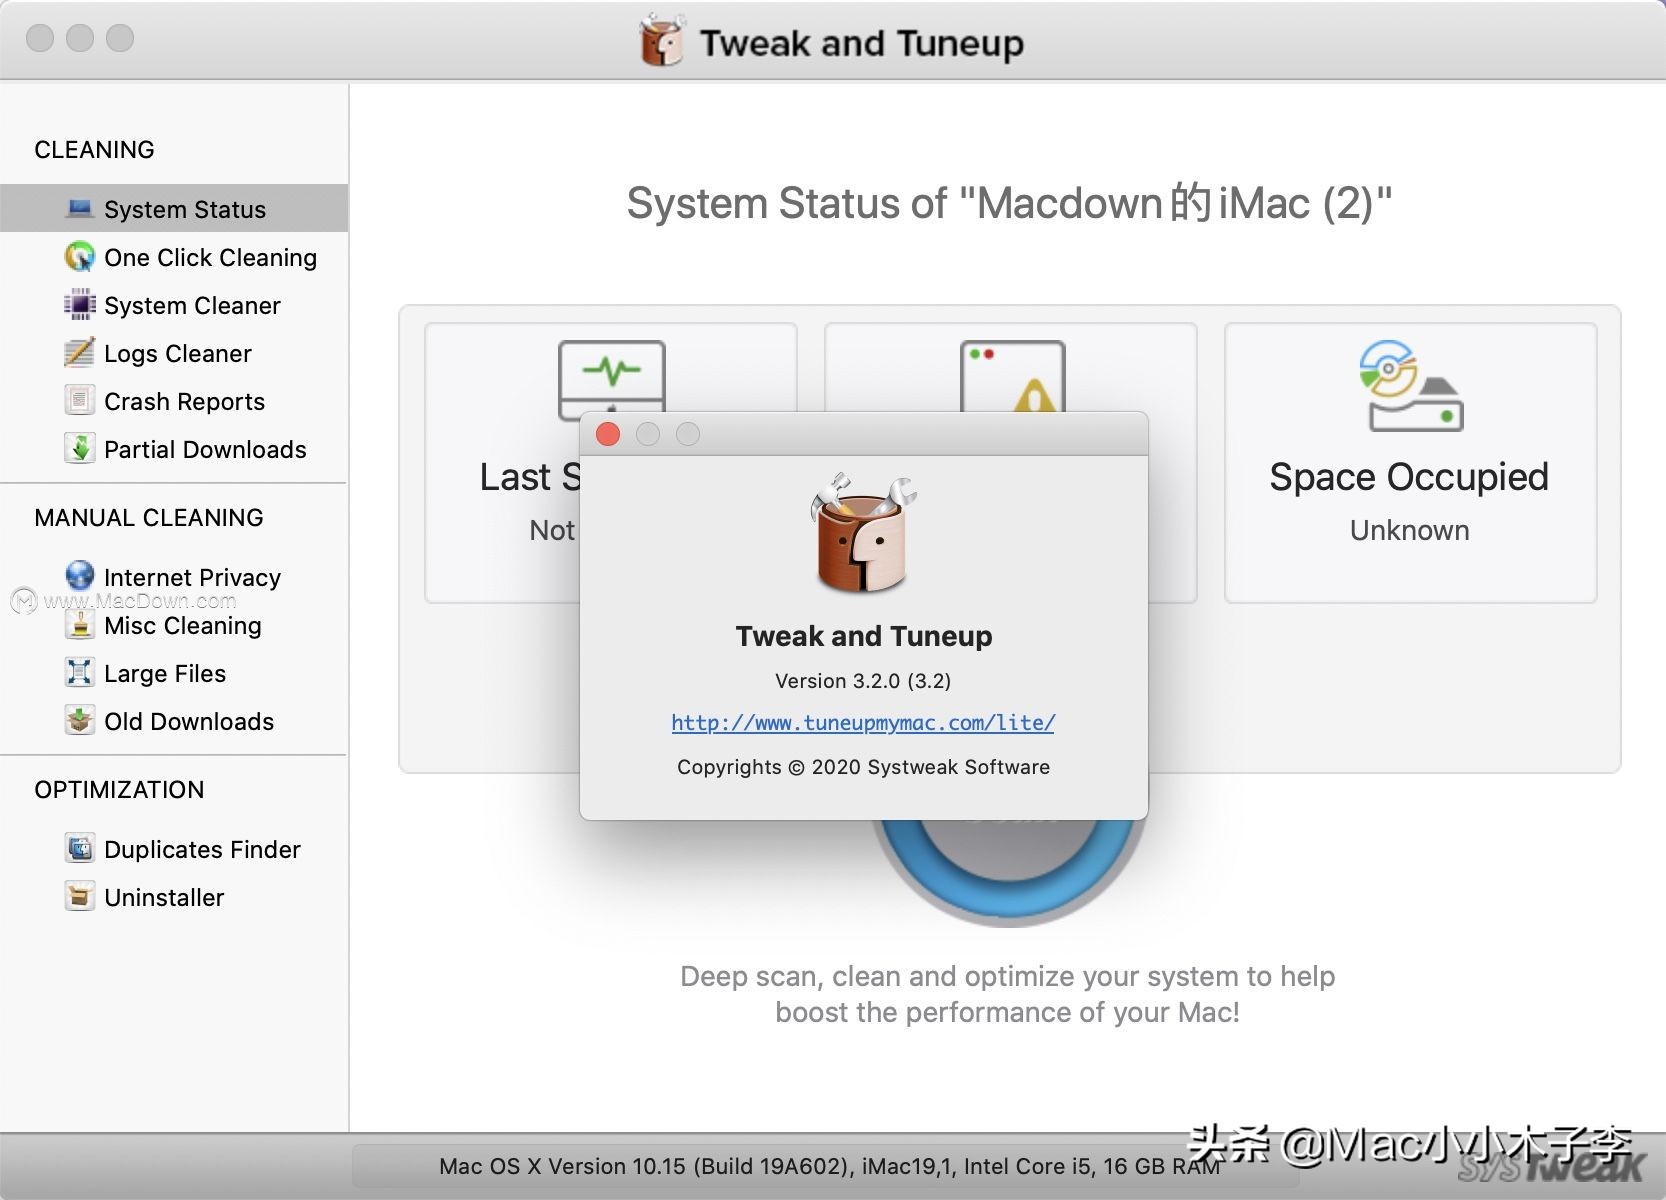Select the Large Files icon
Image resolution: width=1666 pixels, height=1200 pixels.
[x=78, y=673]
